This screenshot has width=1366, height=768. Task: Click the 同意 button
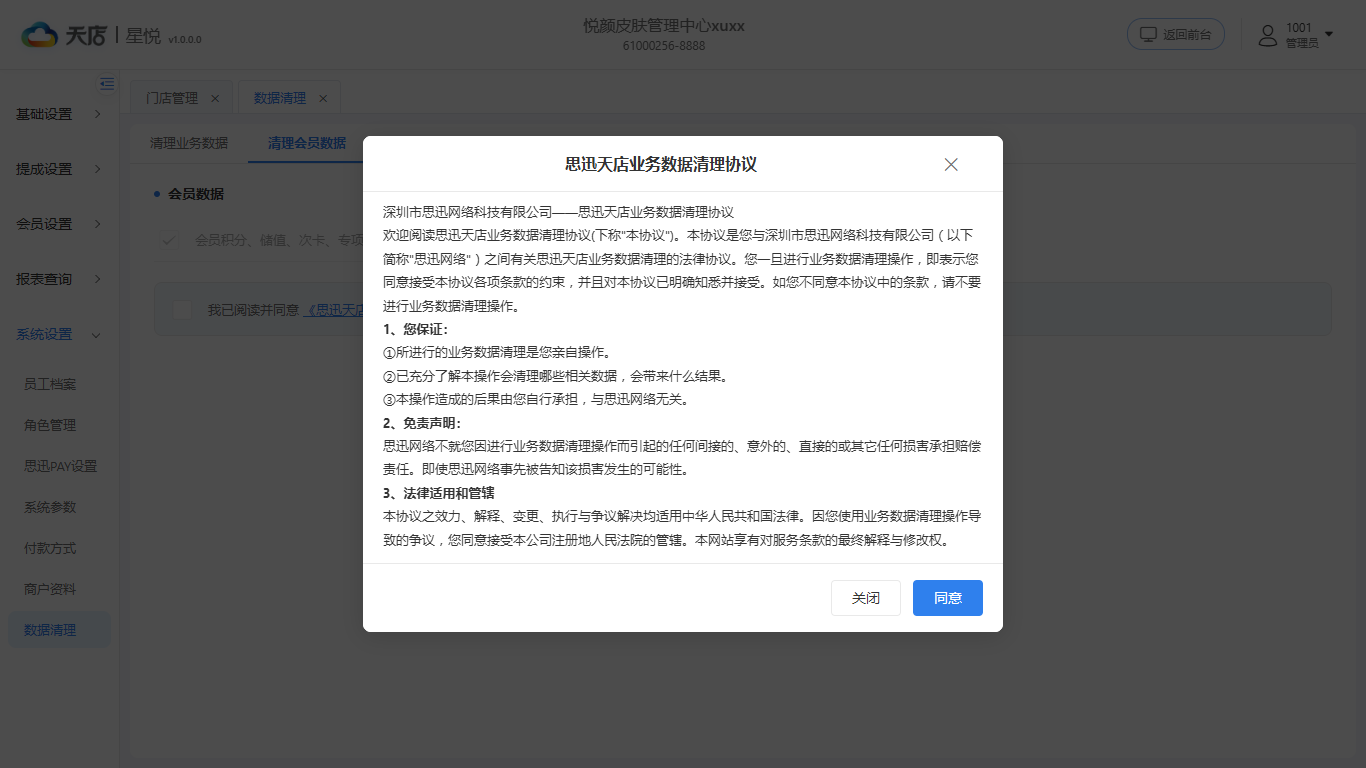948,598
